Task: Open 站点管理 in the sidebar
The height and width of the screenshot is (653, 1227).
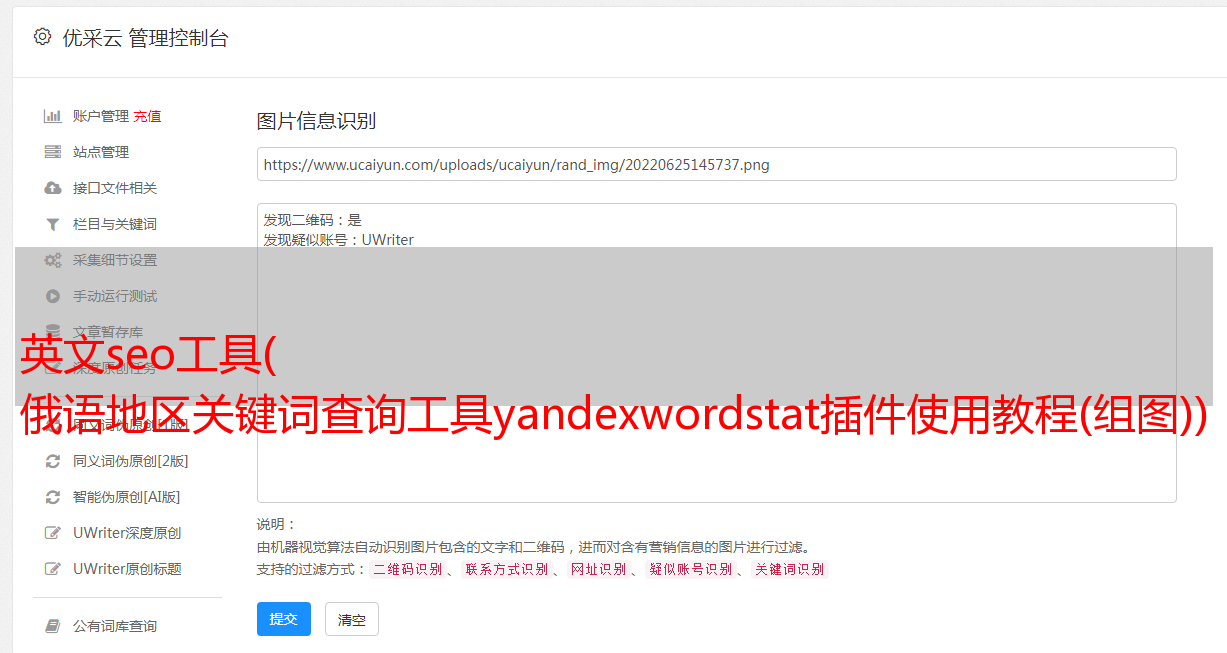Action: coord(101,152)
